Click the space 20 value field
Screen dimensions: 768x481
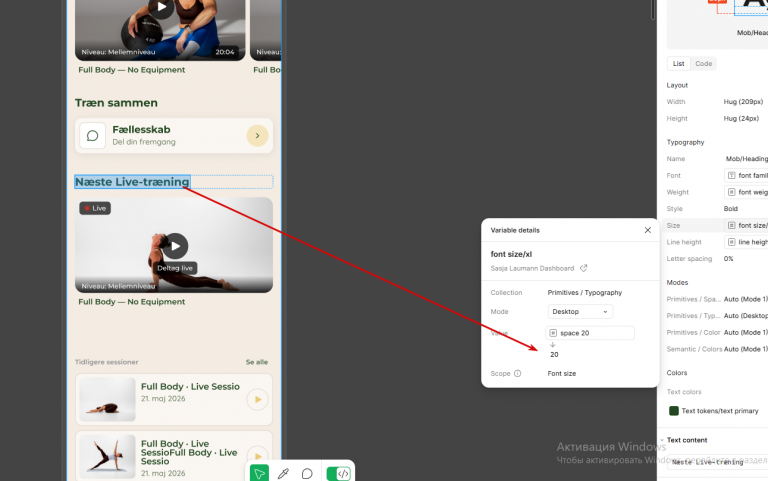[x=590, y=333]
